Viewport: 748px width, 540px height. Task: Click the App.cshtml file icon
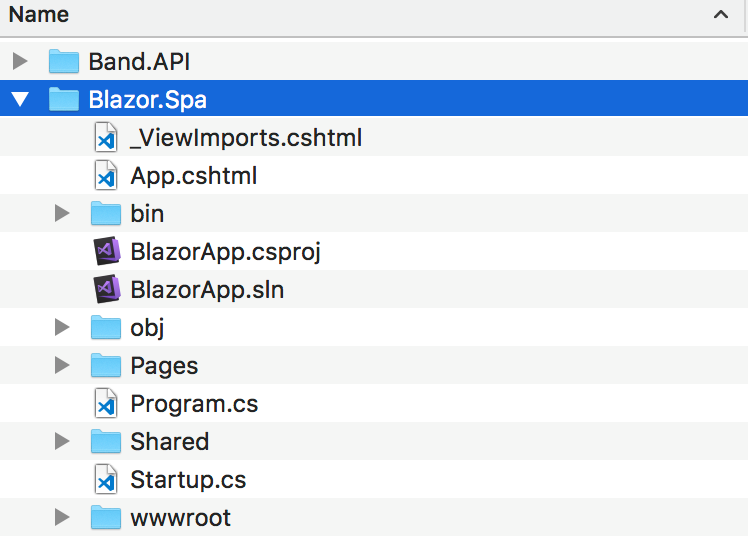point(106,176)
